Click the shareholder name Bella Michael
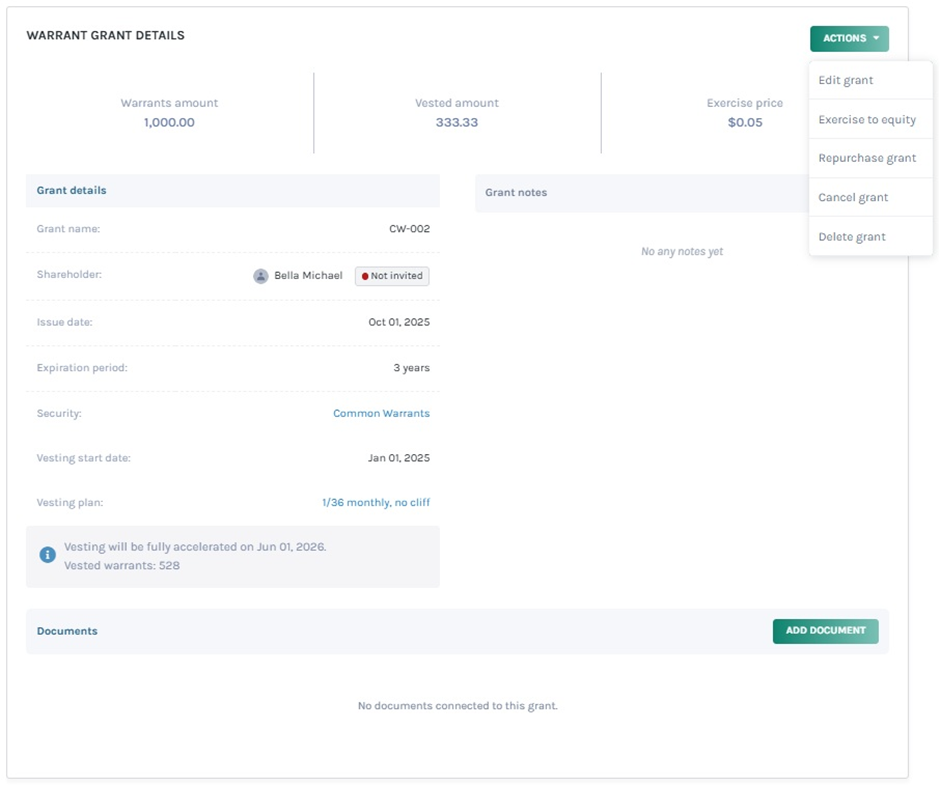Screen dimensions: 940x786 pos(308,276)
